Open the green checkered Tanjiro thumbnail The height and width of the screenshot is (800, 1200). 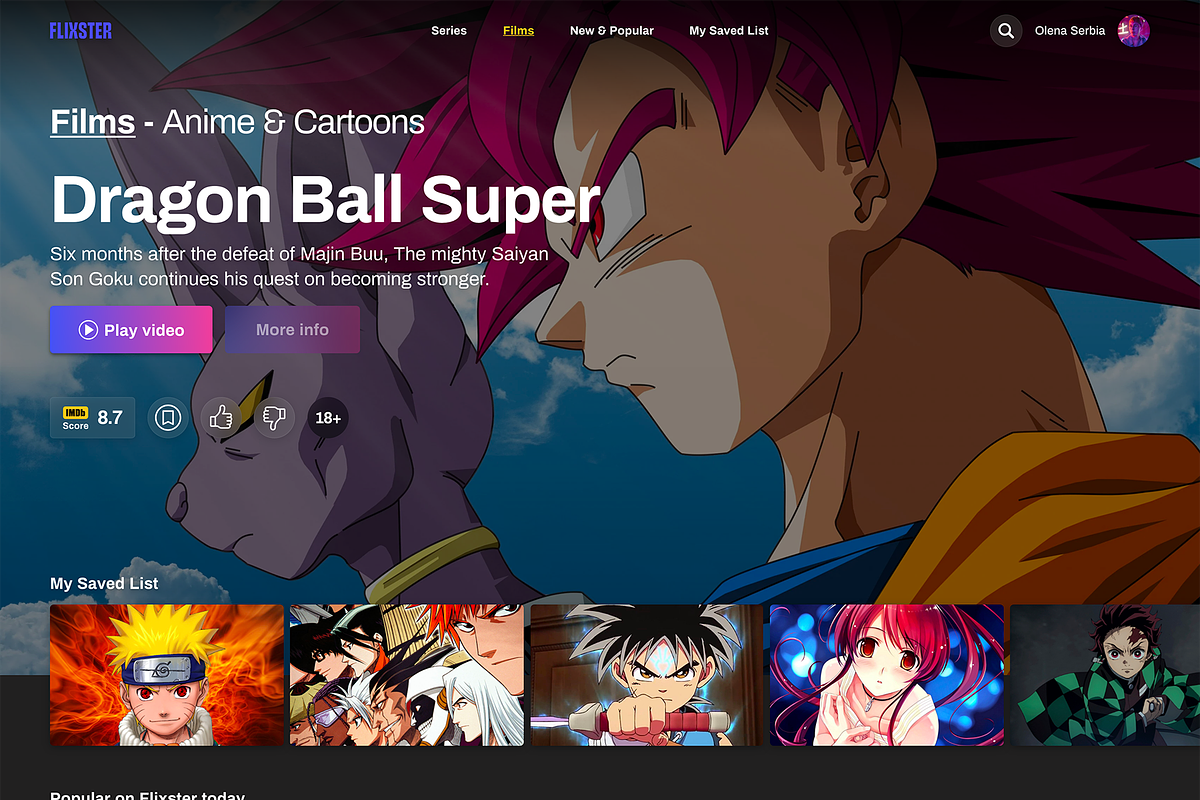click(1105, 675)
